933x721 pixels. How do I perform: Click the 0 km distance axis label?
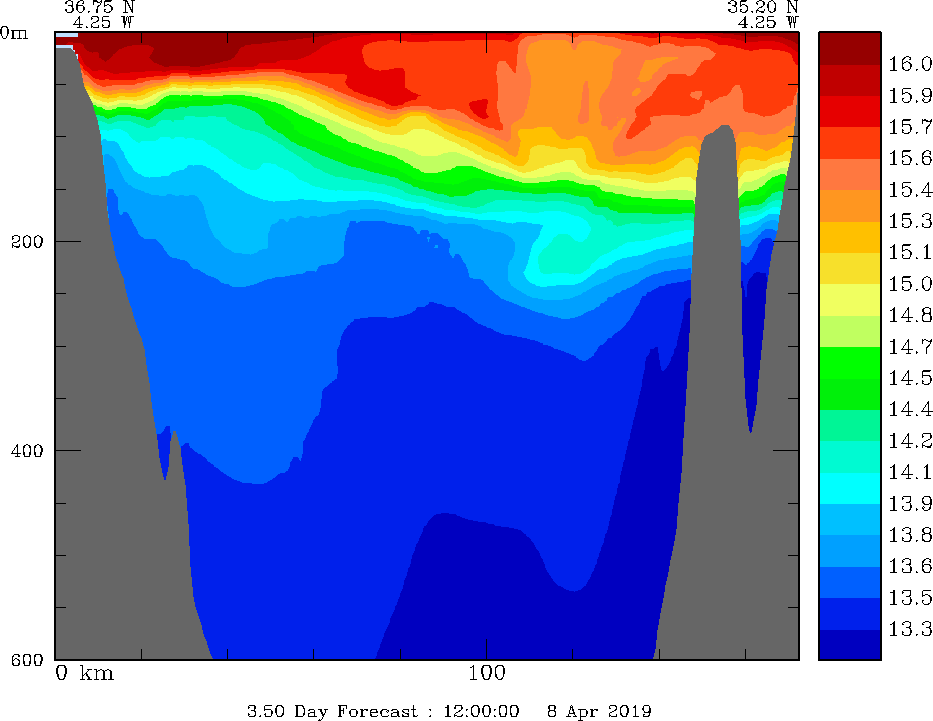(x=84, y=673)
